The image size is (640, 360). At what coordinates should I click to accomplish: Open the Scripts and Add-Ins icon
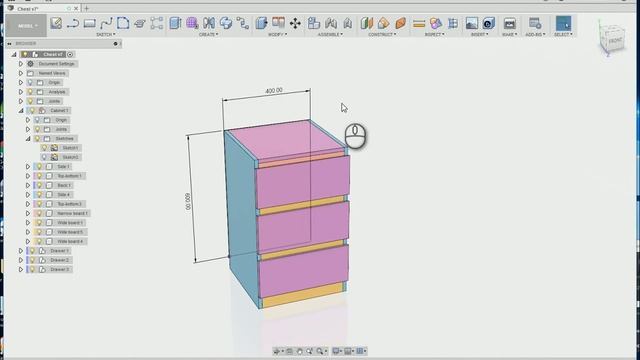tap(535, 23)
